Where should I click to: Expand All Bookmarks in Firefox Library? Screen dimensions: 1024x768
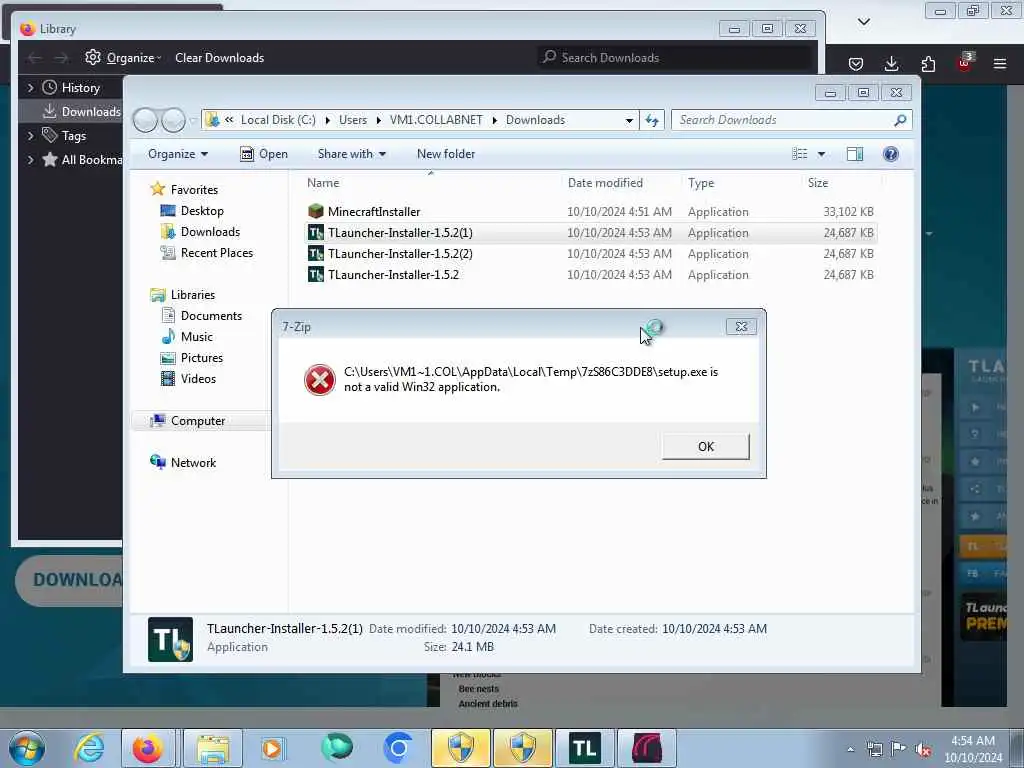[x=30, y=159]
